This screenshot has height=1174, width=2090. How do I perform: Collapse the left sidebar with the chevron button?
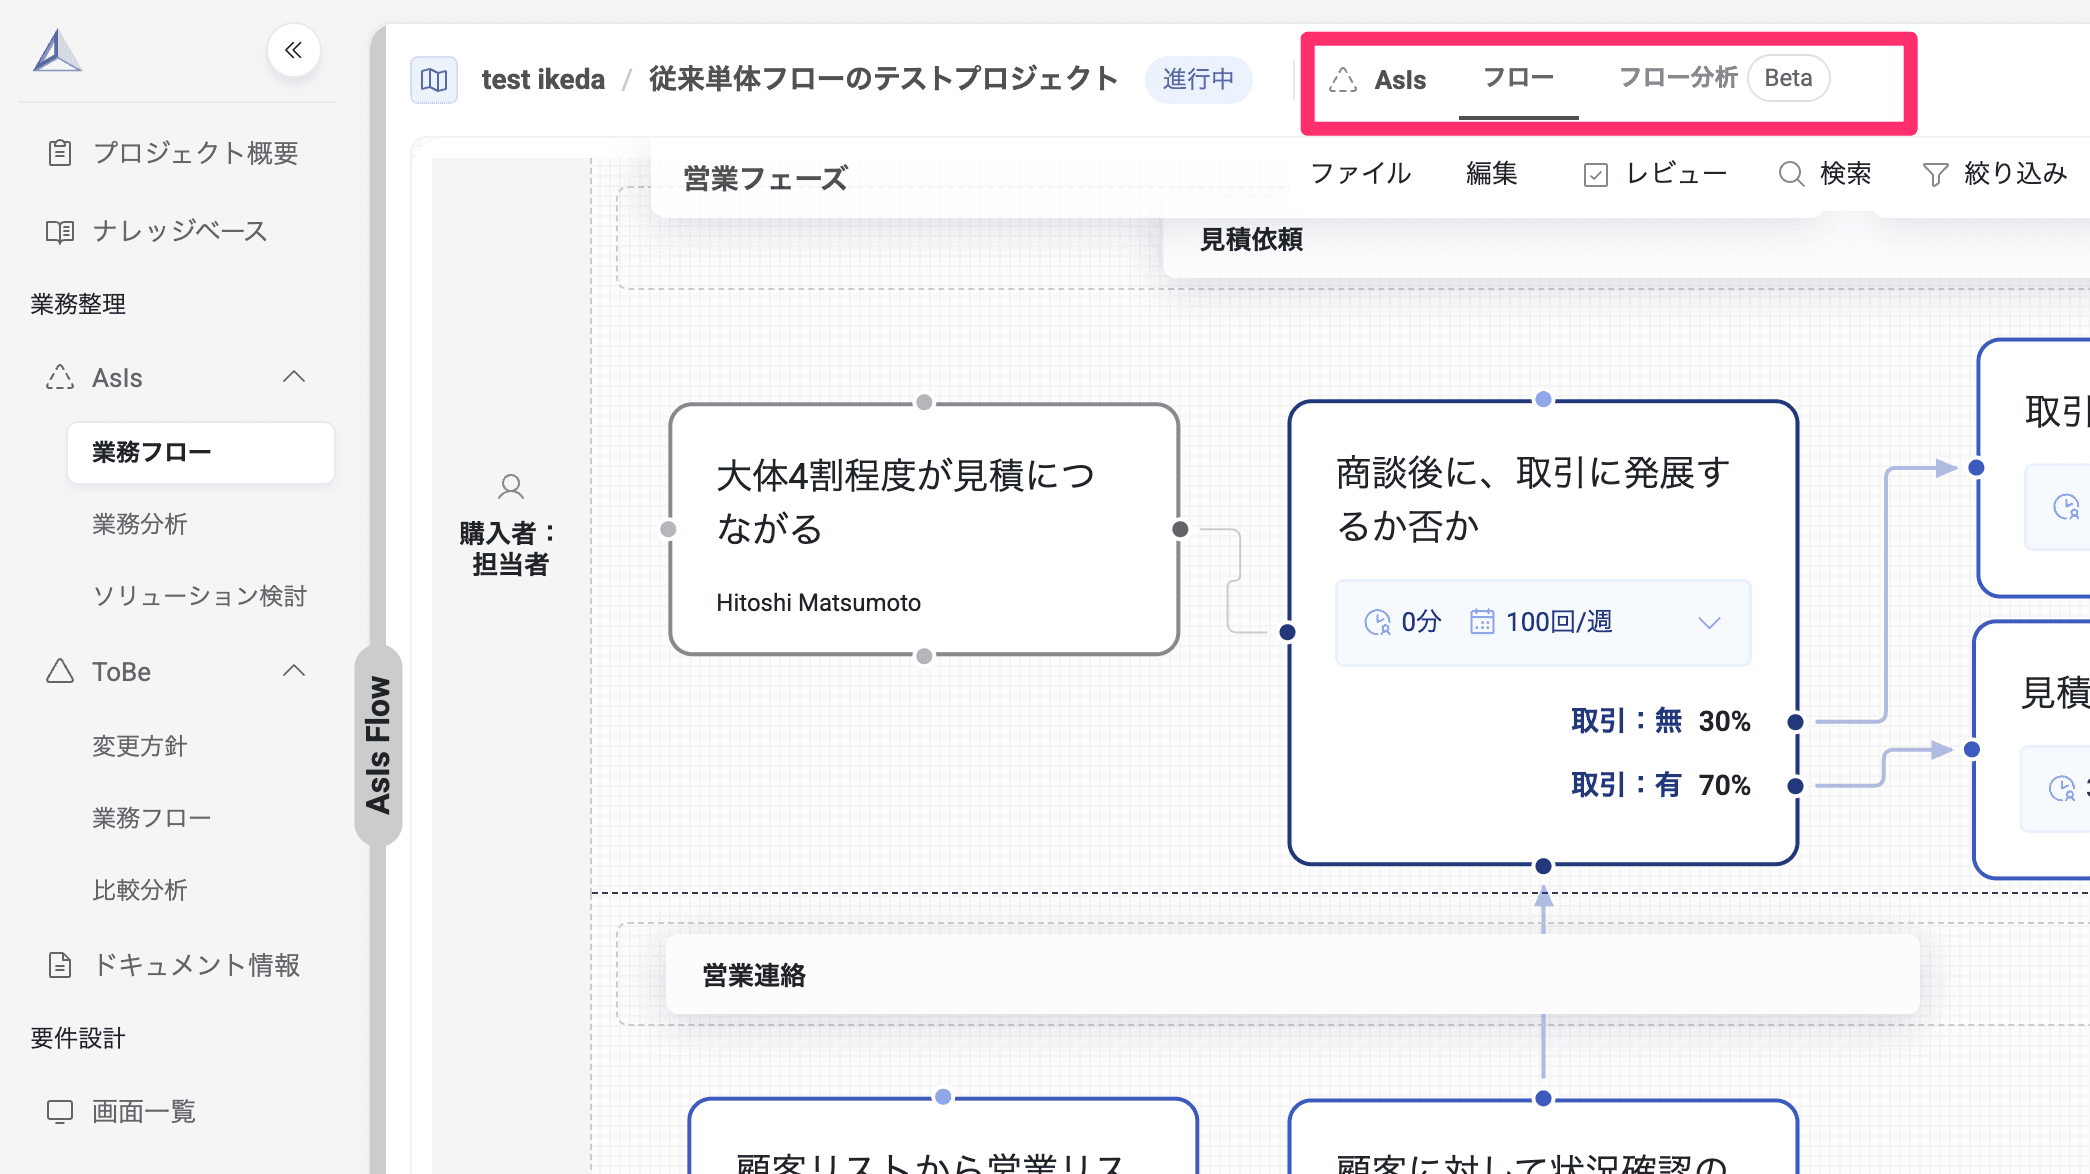(293, 50)
